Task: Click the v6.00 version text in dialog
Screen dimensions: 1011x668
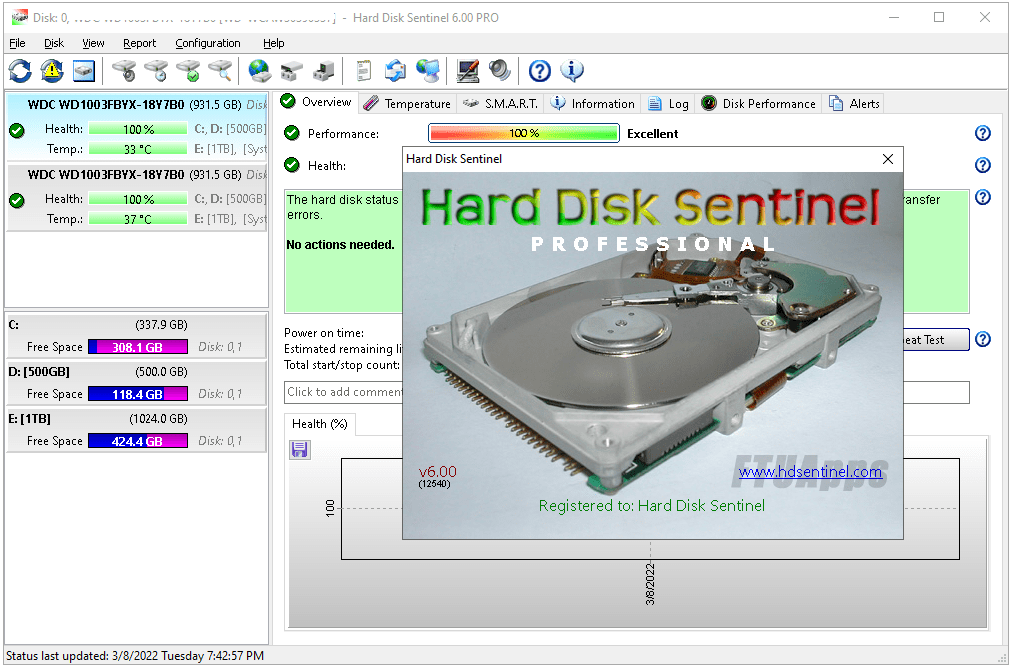Action: click(437, 472)
